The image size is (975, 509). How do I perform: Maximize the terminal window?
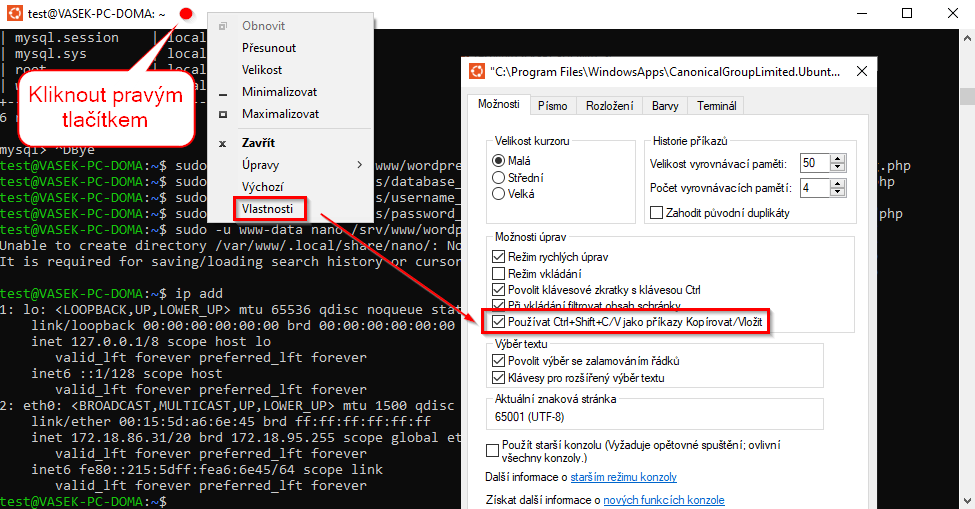click(907, 13)
